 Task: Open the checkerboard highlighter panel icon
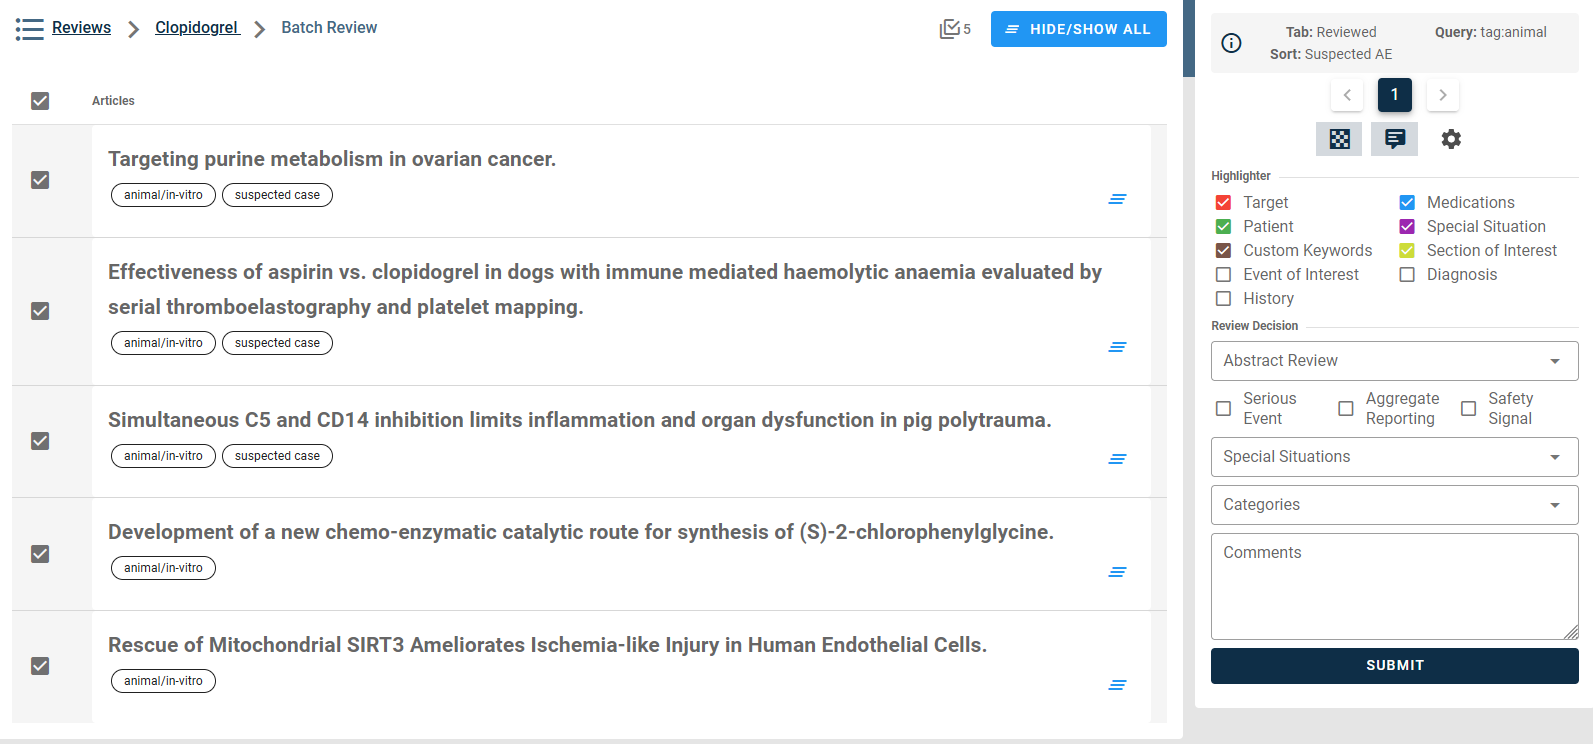click(1339, 139)
